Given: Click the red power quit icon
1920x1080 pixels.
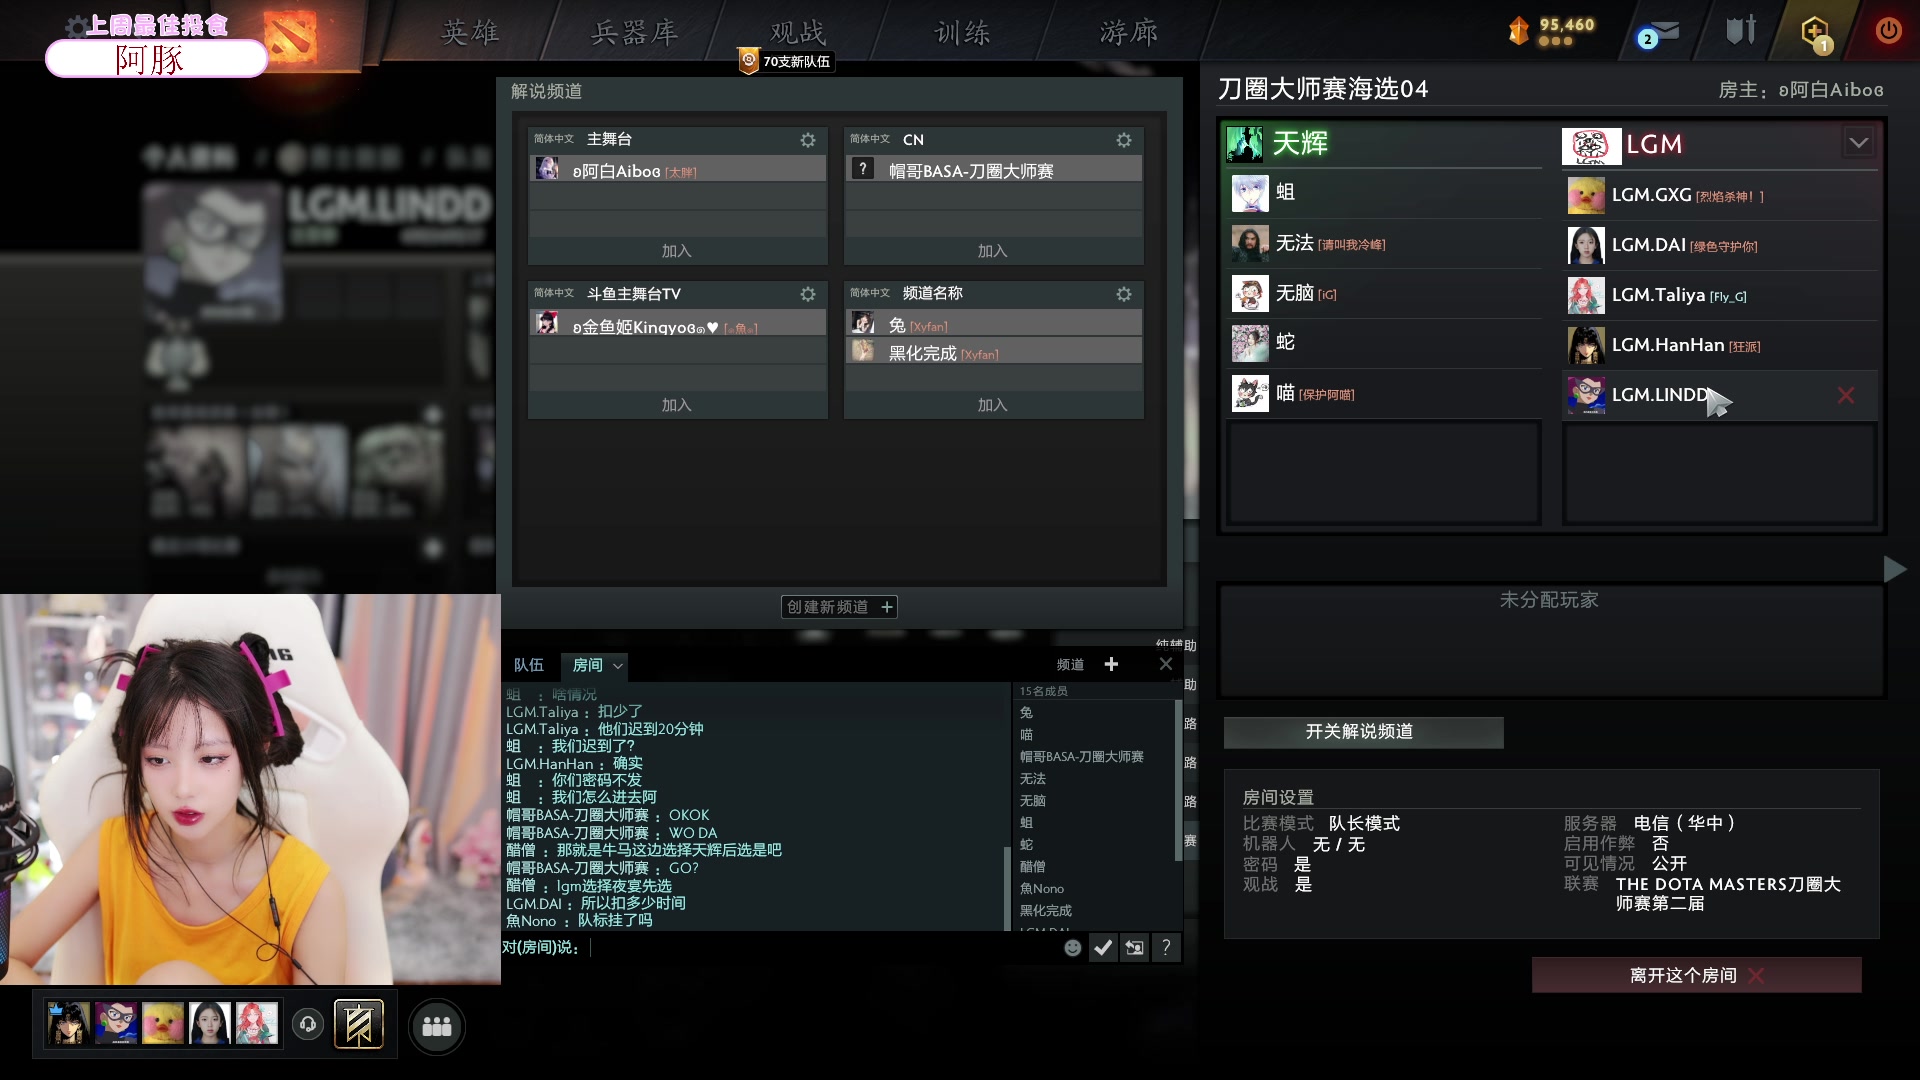Looking at the screenshot, I should pyautogui.click(x=1888, y=31).
